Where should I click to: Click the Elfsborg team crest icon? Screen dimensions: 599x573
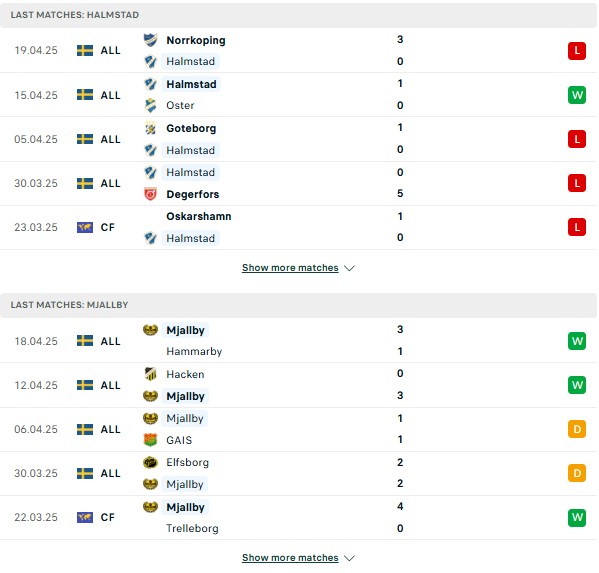151,463
